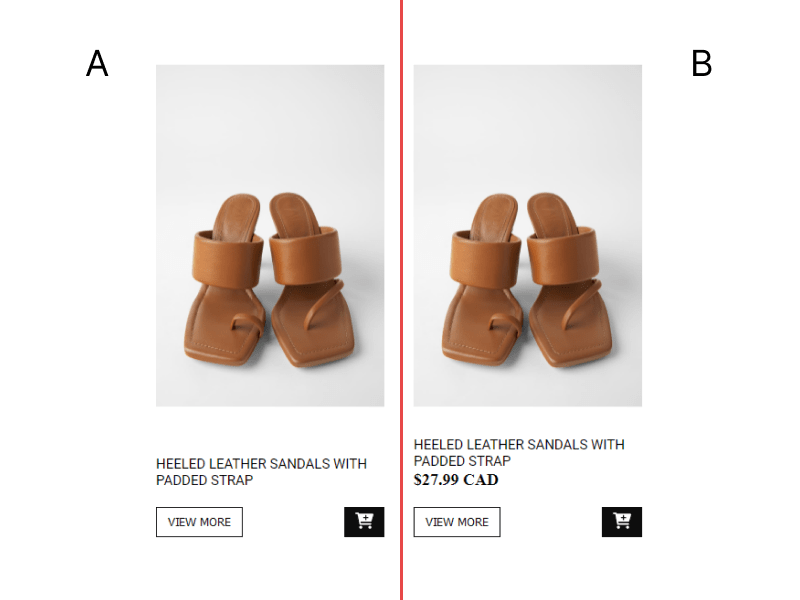Click the left sandal in variant B photo
Viewport: 800px width, 600px height.
pos(483,279)
